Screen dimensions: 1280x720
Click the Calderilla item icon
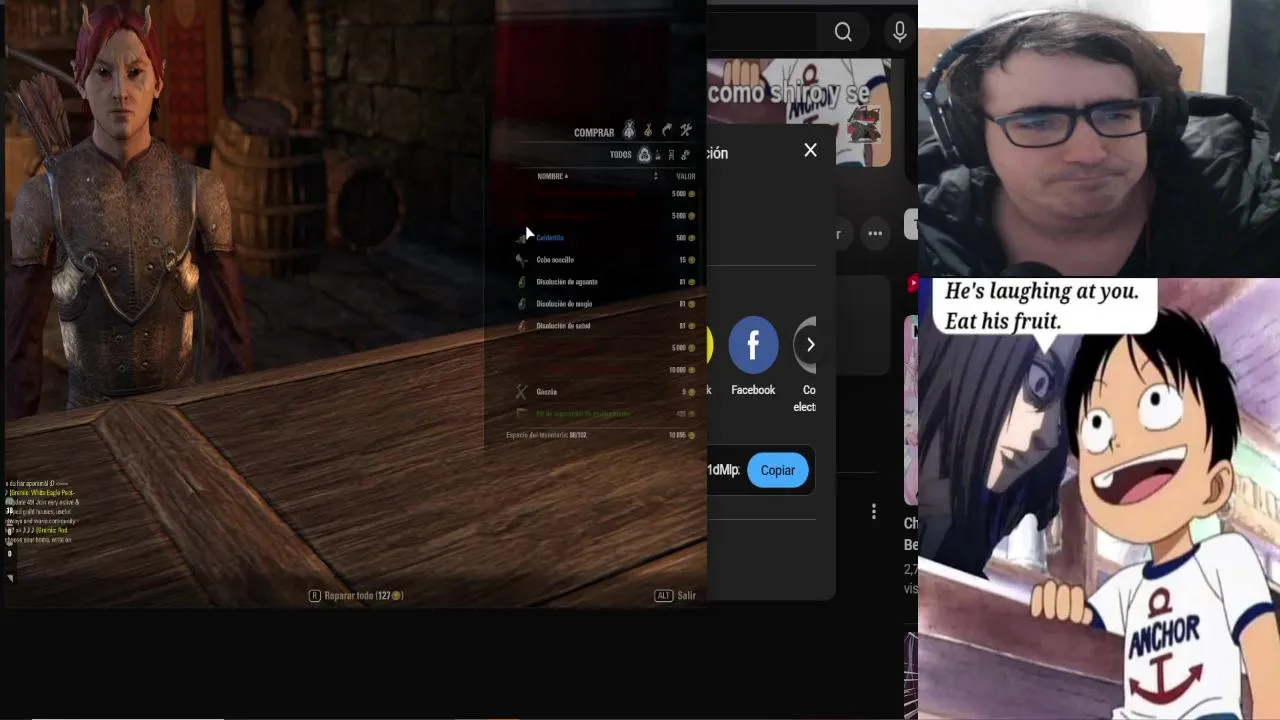point(521,238)
